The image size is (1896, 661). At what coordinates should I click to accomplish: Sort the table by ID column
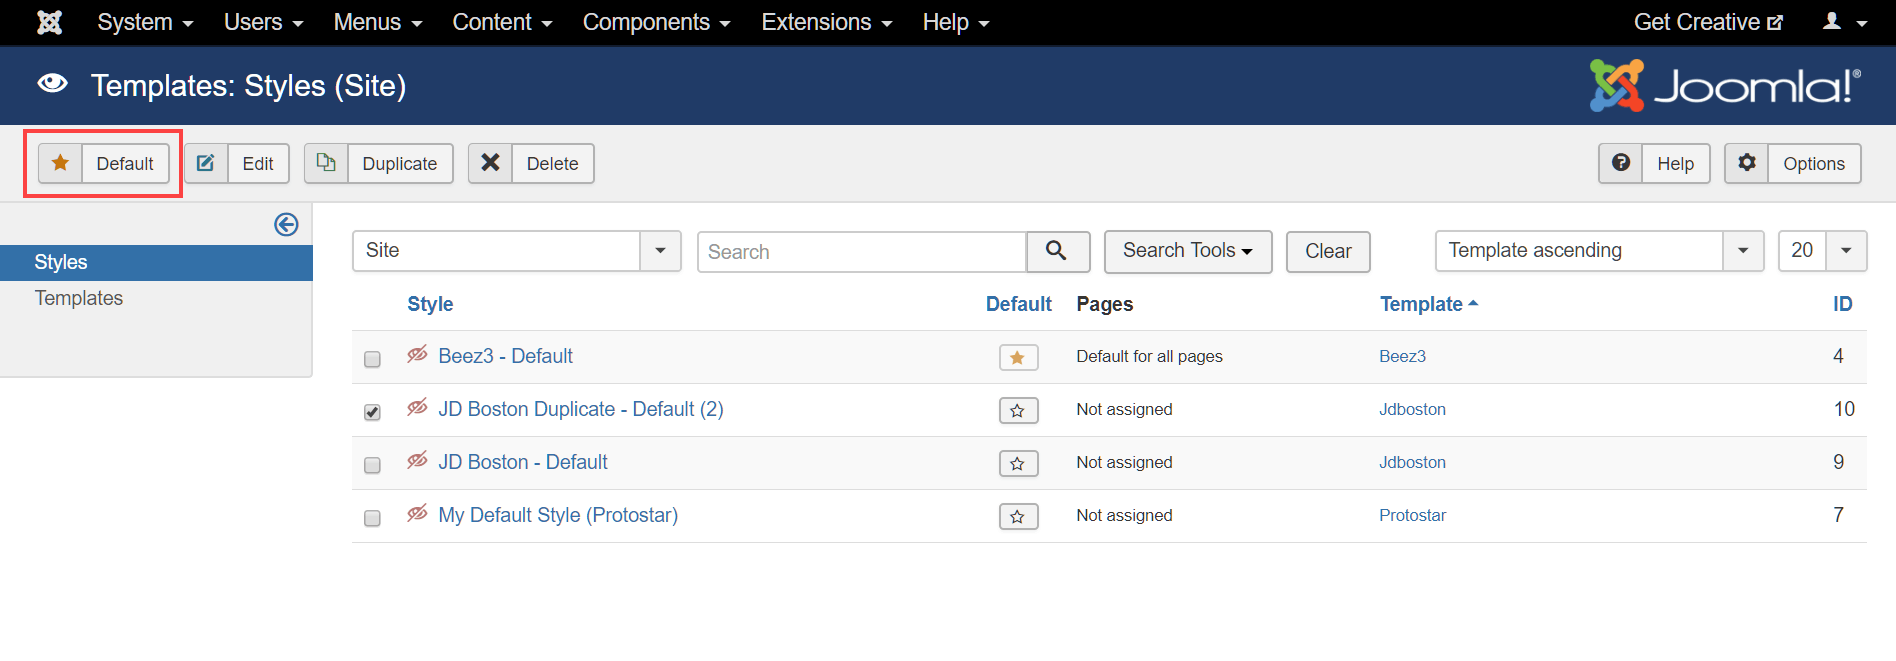1842,304
